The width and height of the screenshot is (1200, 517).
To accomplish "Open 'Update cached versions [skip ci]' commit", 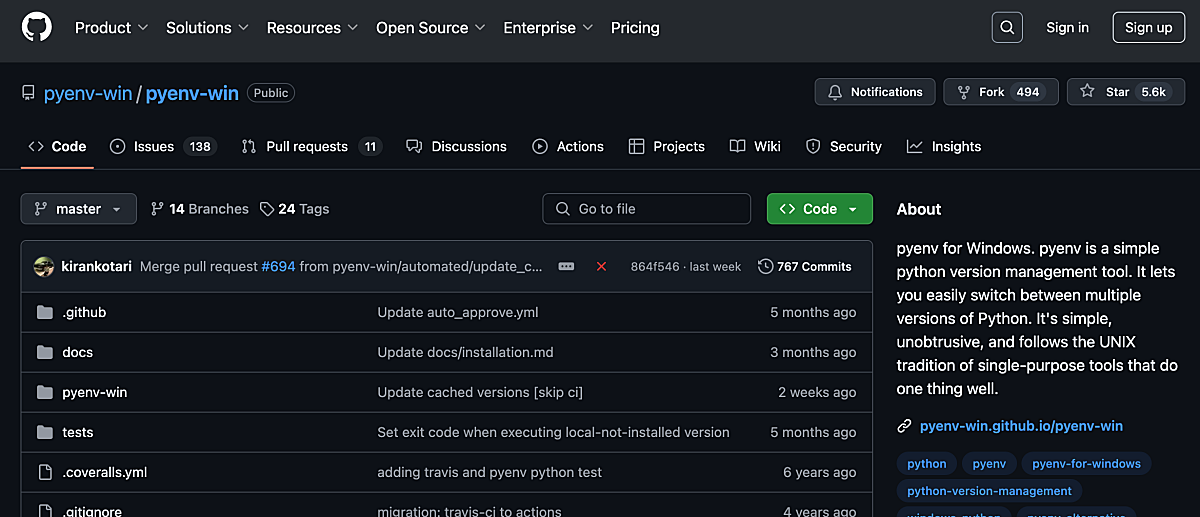I will point(480,392).
